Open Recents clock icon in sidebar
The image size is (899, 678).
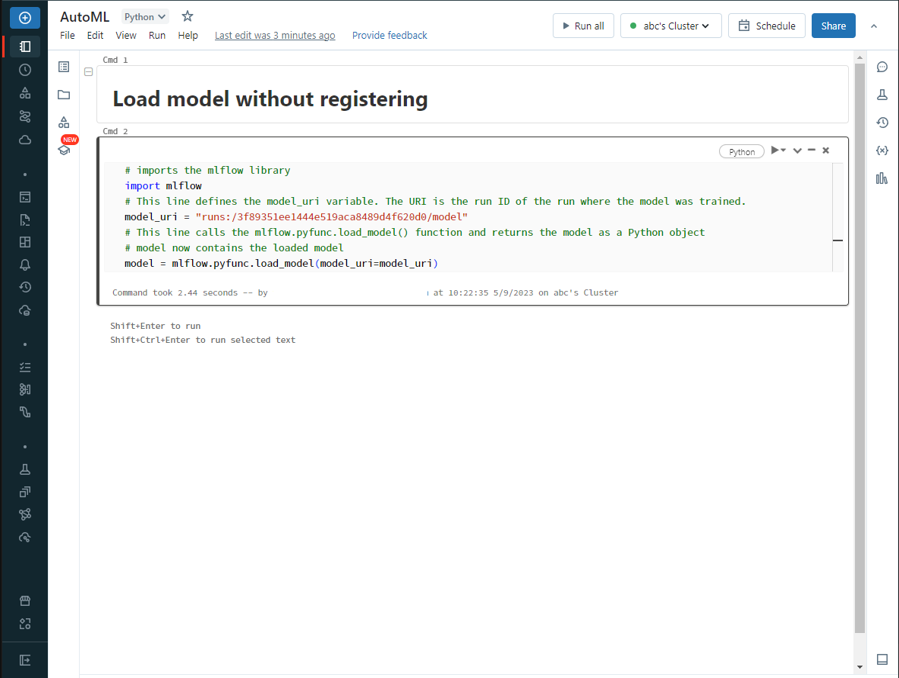25,70
